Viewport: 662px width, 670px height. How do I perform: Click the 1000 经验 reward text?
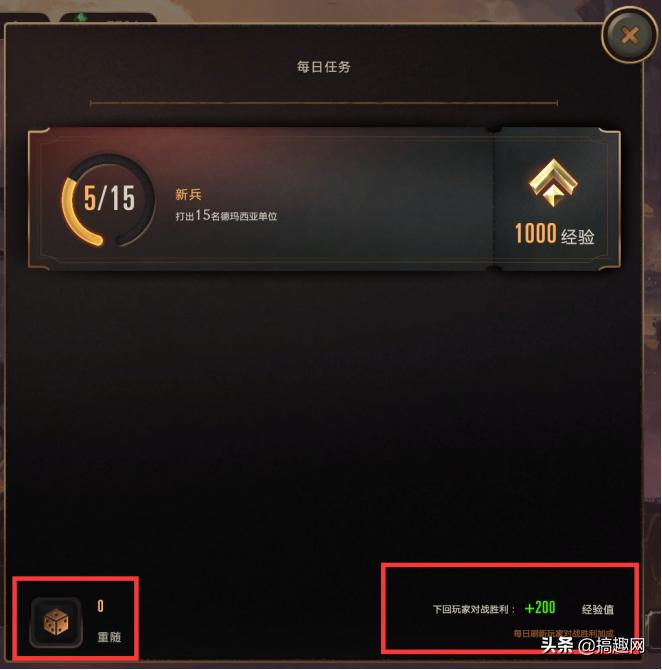click(x=554, y=234)
